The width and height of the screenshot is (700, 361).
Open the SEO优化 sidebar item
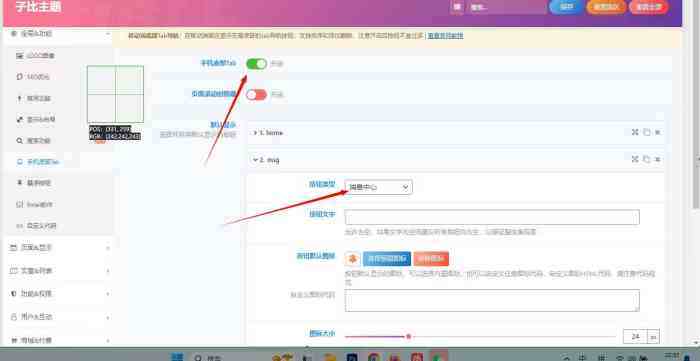tap(33, 77)
